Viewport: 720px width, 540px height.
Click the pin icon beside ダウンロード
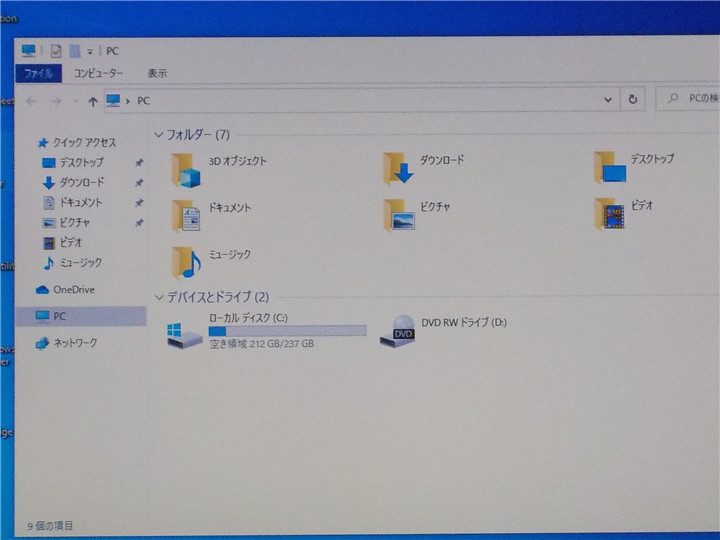(139, 182)
